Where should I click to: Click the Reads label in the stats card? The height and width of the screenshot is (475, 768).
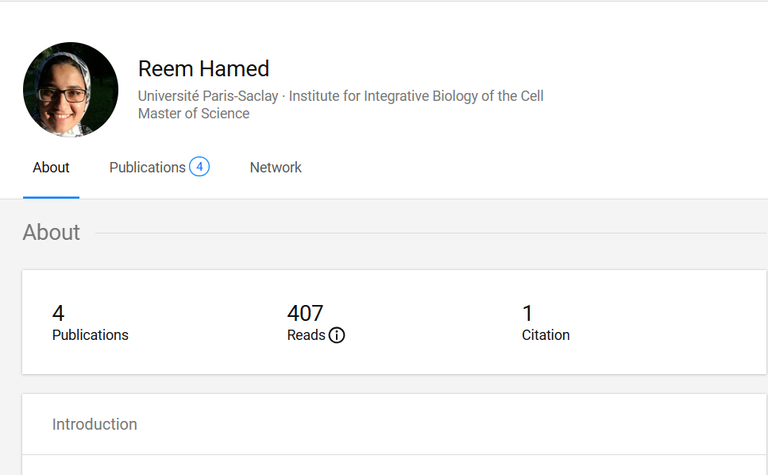pos(306,335)
